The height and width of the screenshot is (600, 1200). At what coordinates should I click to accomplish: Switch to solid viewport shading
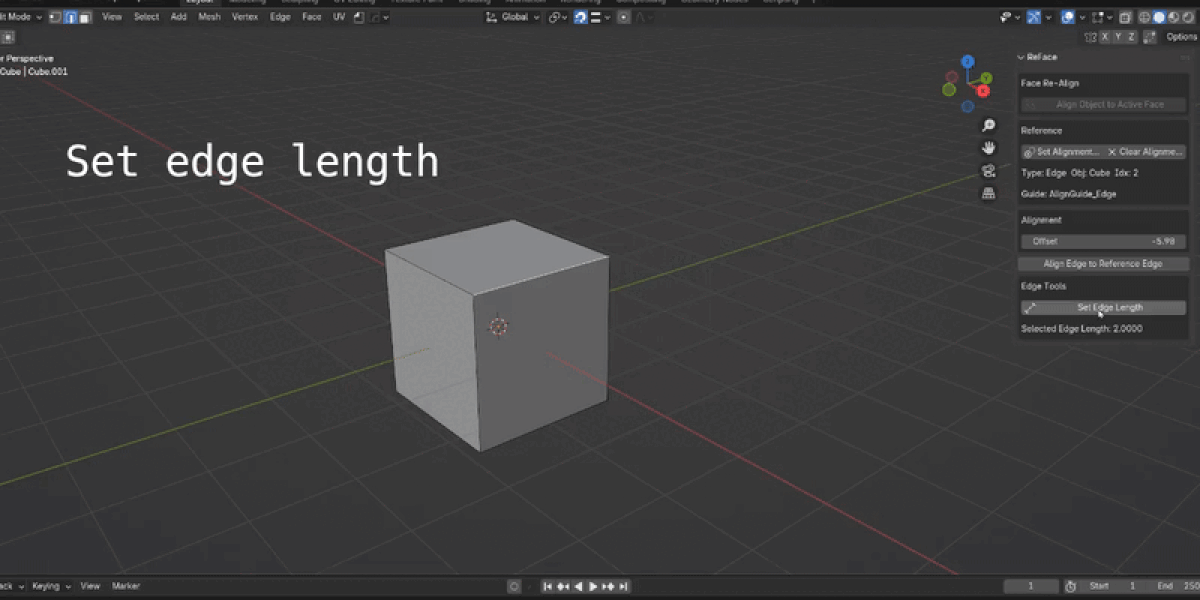click(x=1159, y=17)
